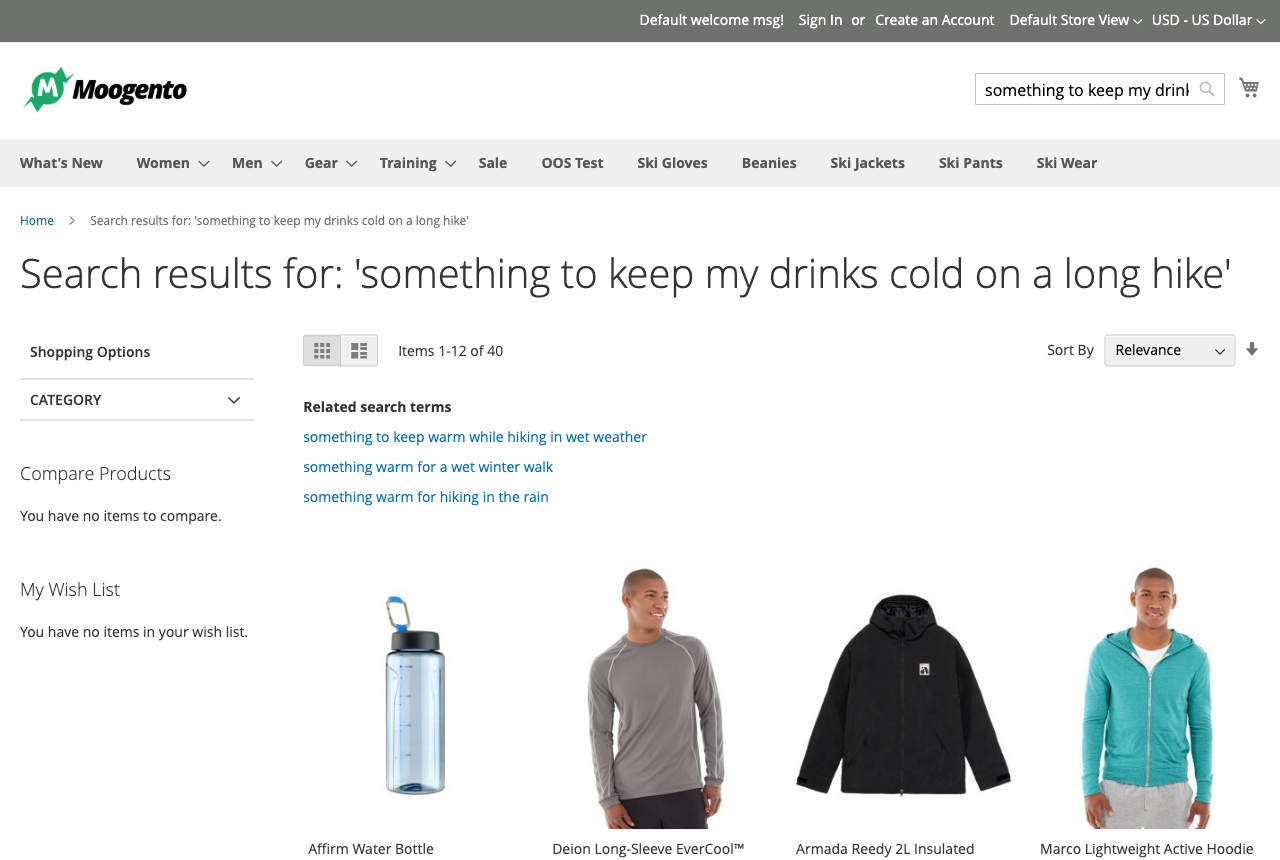Click the Marco Lightweight Active Hoodie name
Screen dimensions: 1280x860
pos(1146,849)
